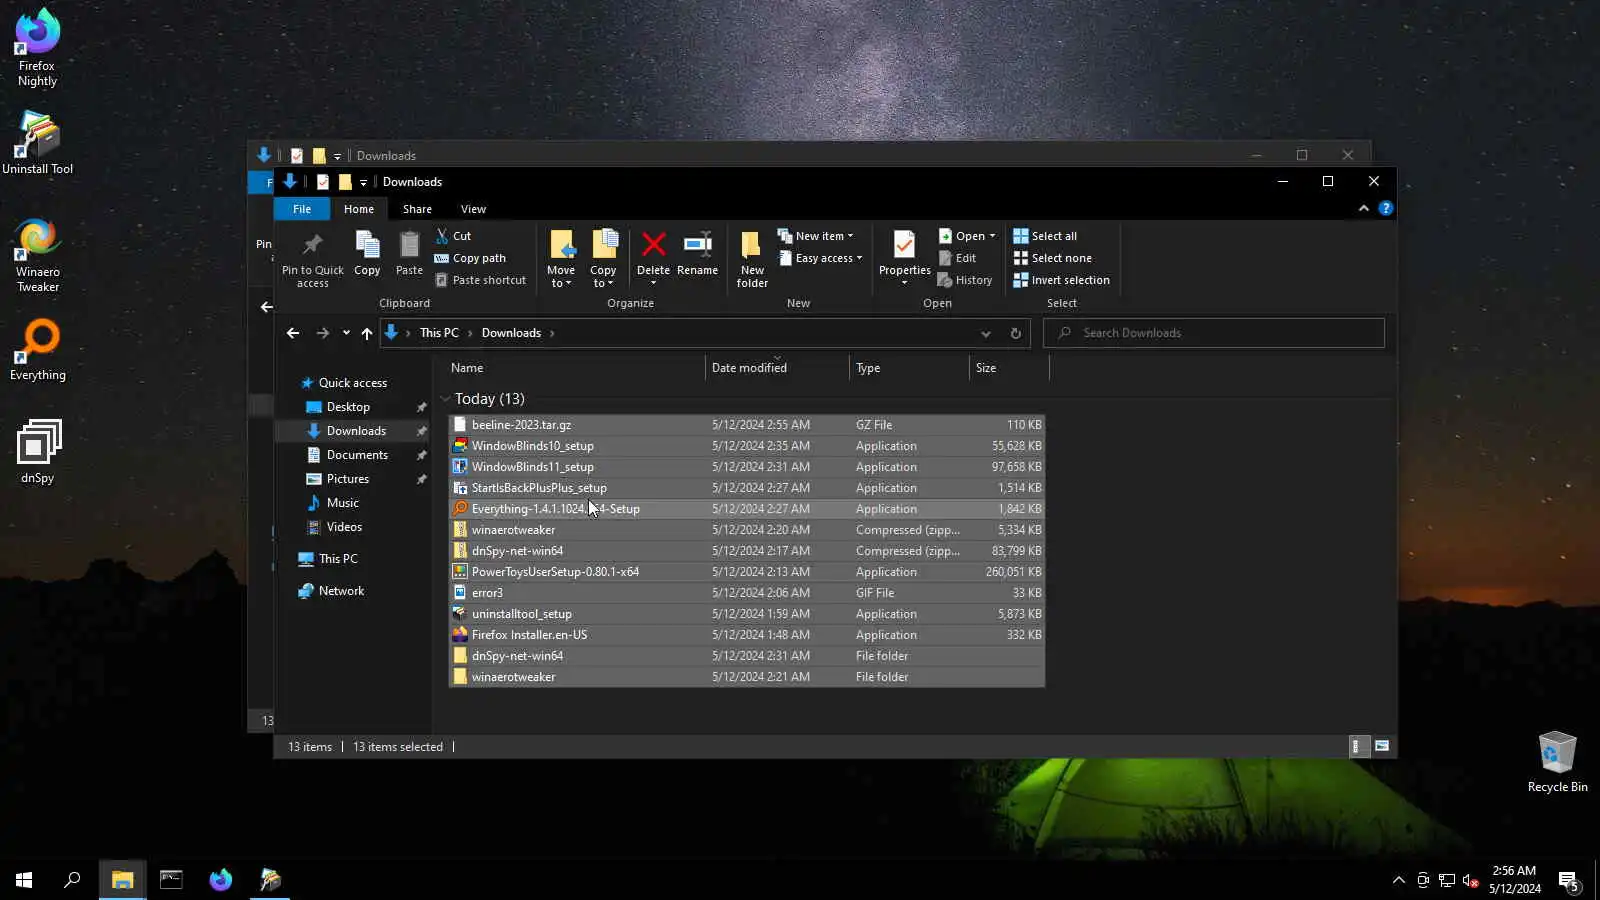Switch to details view in status bar
This screenshot has height=900, width=1600.
1358,746
